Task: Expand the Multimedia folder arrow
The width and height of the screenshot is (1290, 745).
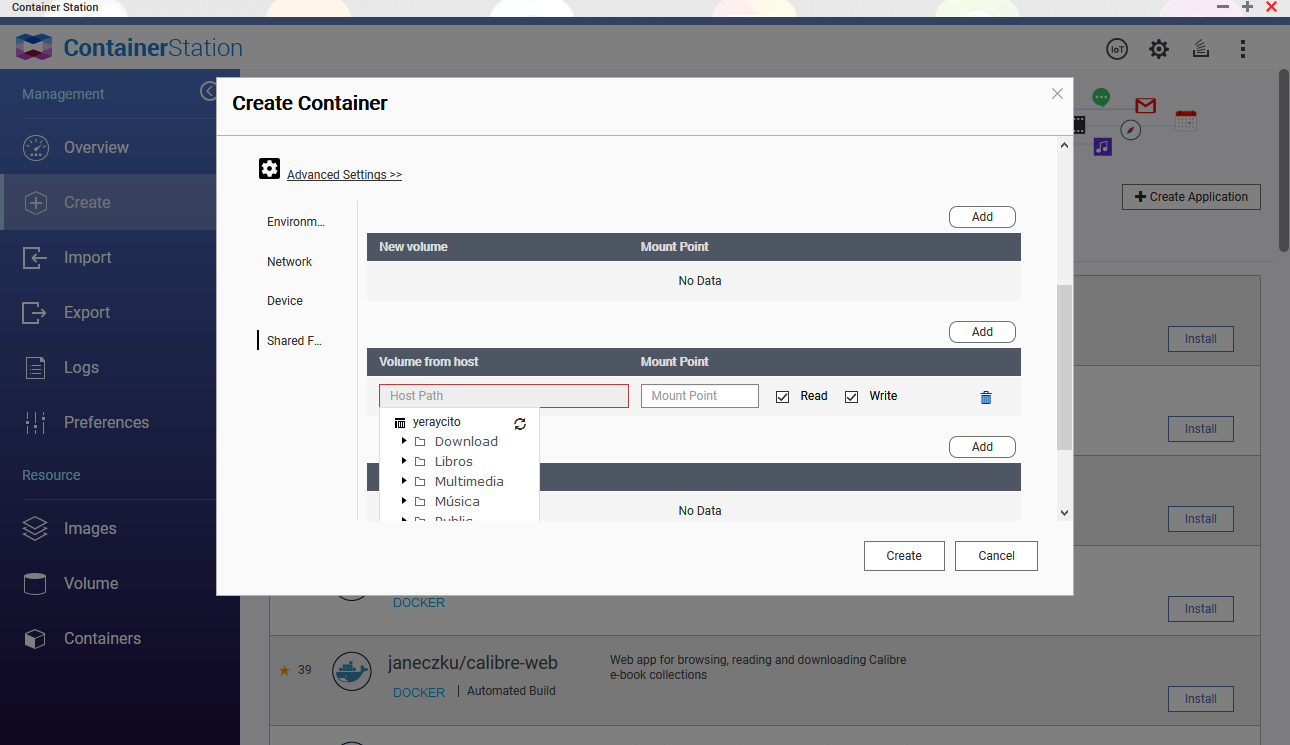Action: pos(404,481)
